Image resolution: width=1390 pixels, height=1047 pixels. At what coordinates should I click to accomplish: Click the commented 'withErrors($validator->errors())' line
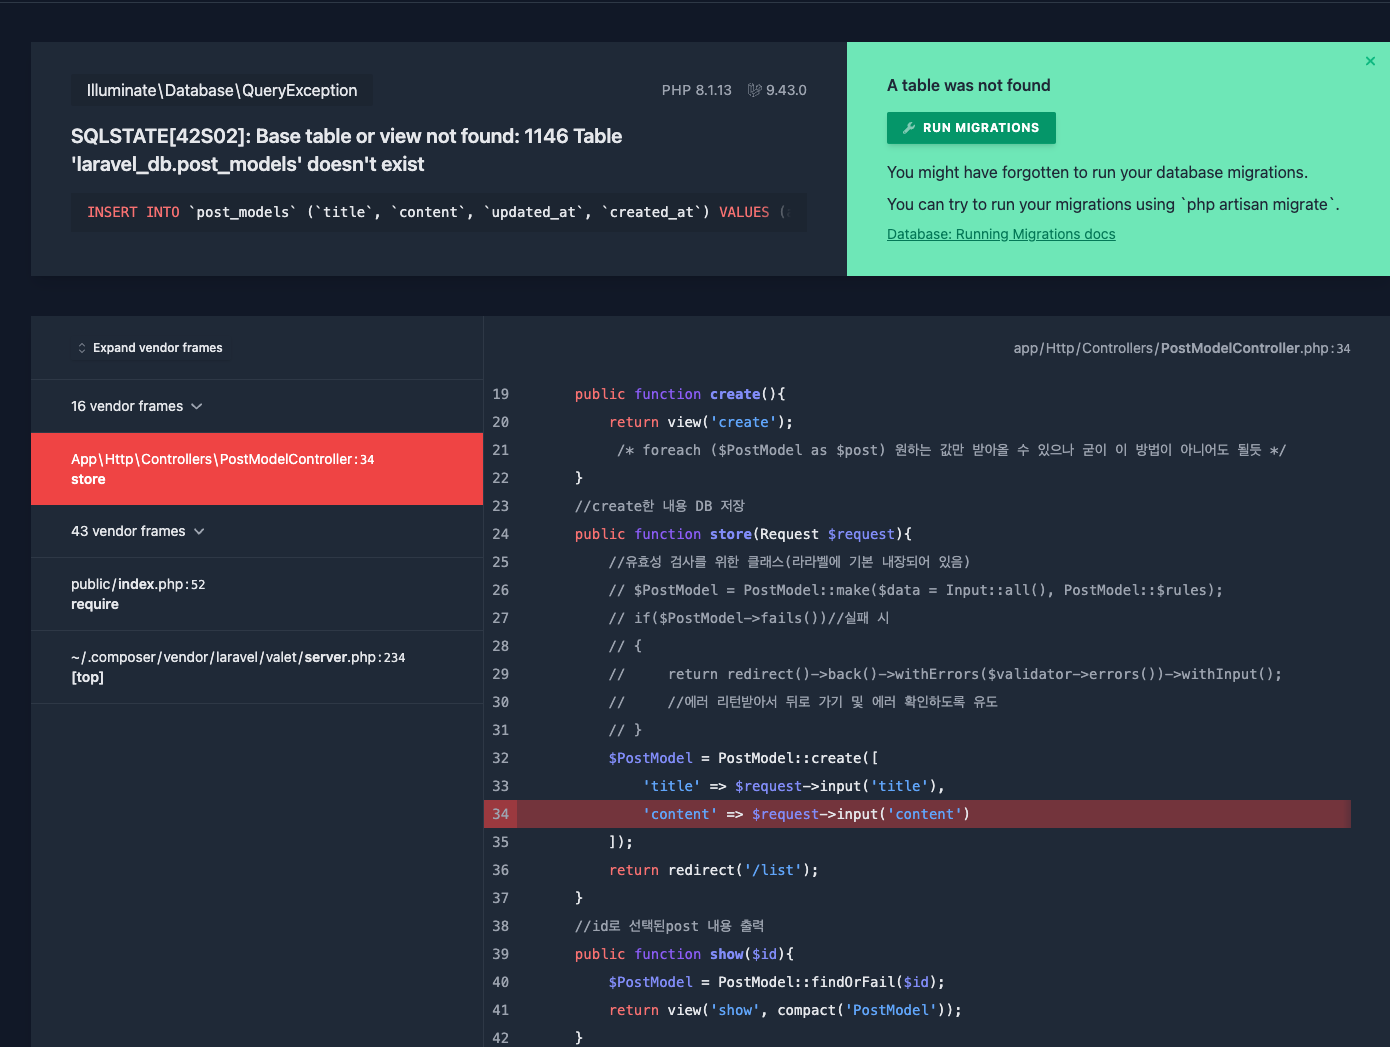tap(945, 674)
